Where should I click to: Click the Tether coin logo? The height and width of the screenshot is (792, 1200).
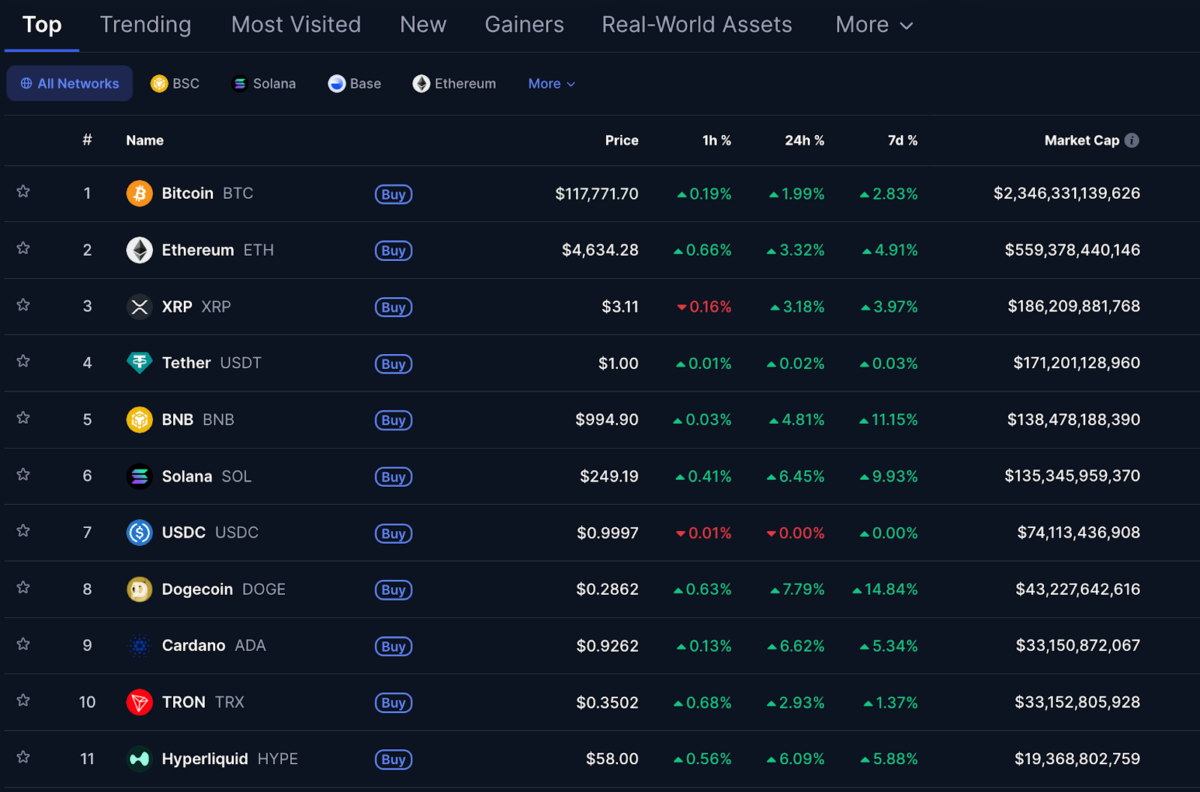[x=139, y=363]
